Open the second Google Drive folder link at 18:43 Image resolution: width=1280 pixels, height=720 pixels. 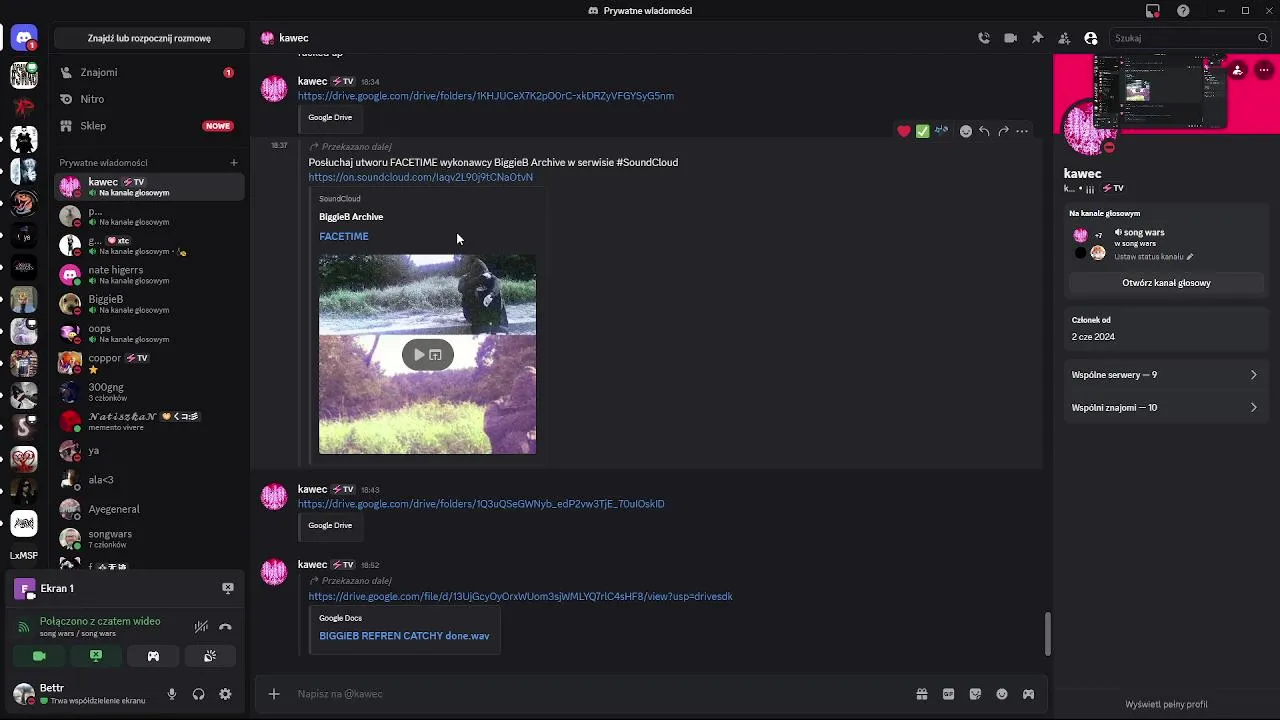tap(481, 504)
